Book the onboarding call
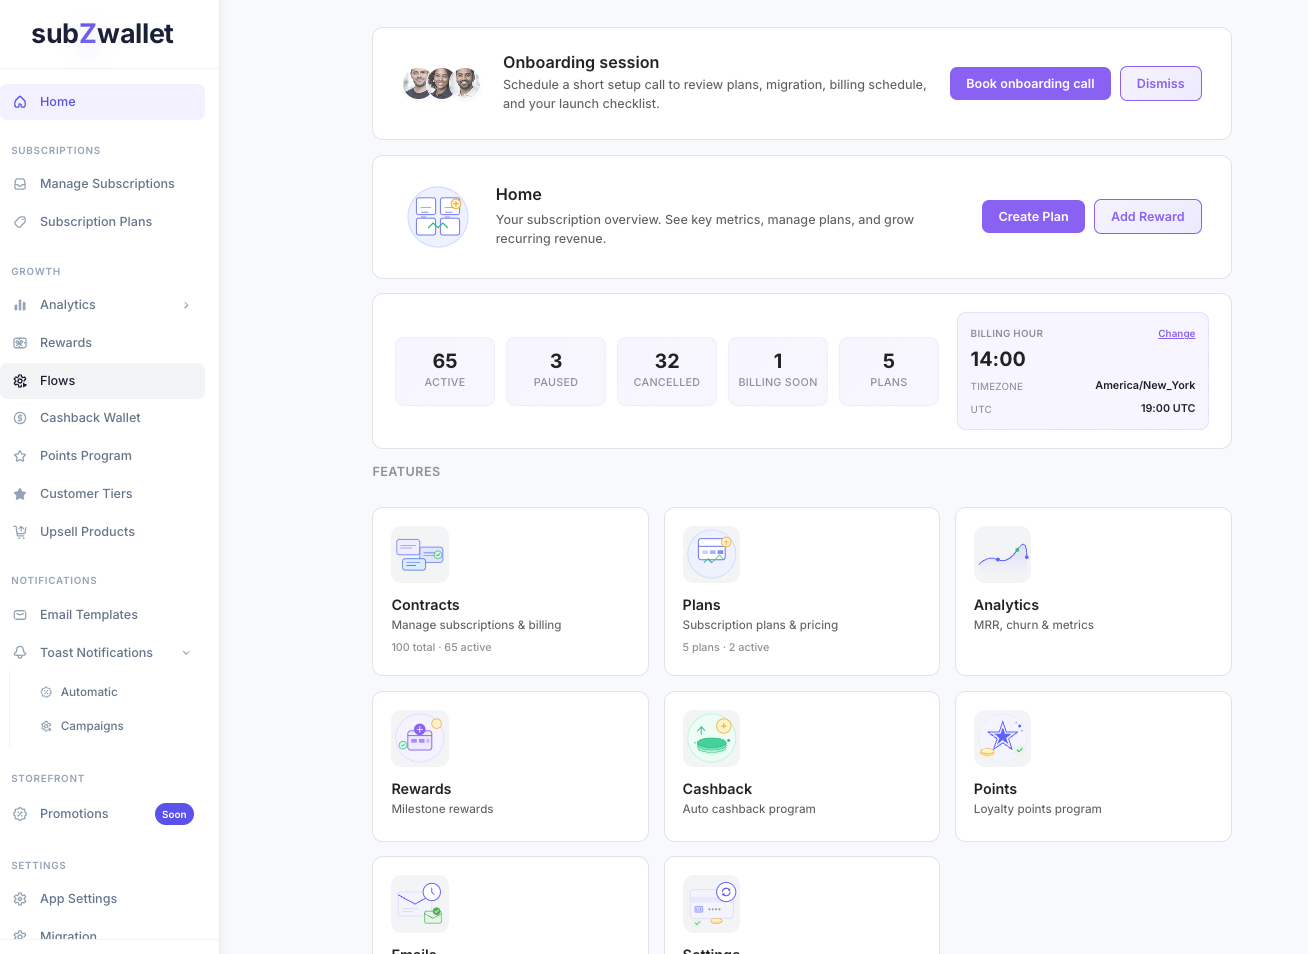Image resolution: width=1308 pixels, height=954 pixels. tap(1030, 84)
